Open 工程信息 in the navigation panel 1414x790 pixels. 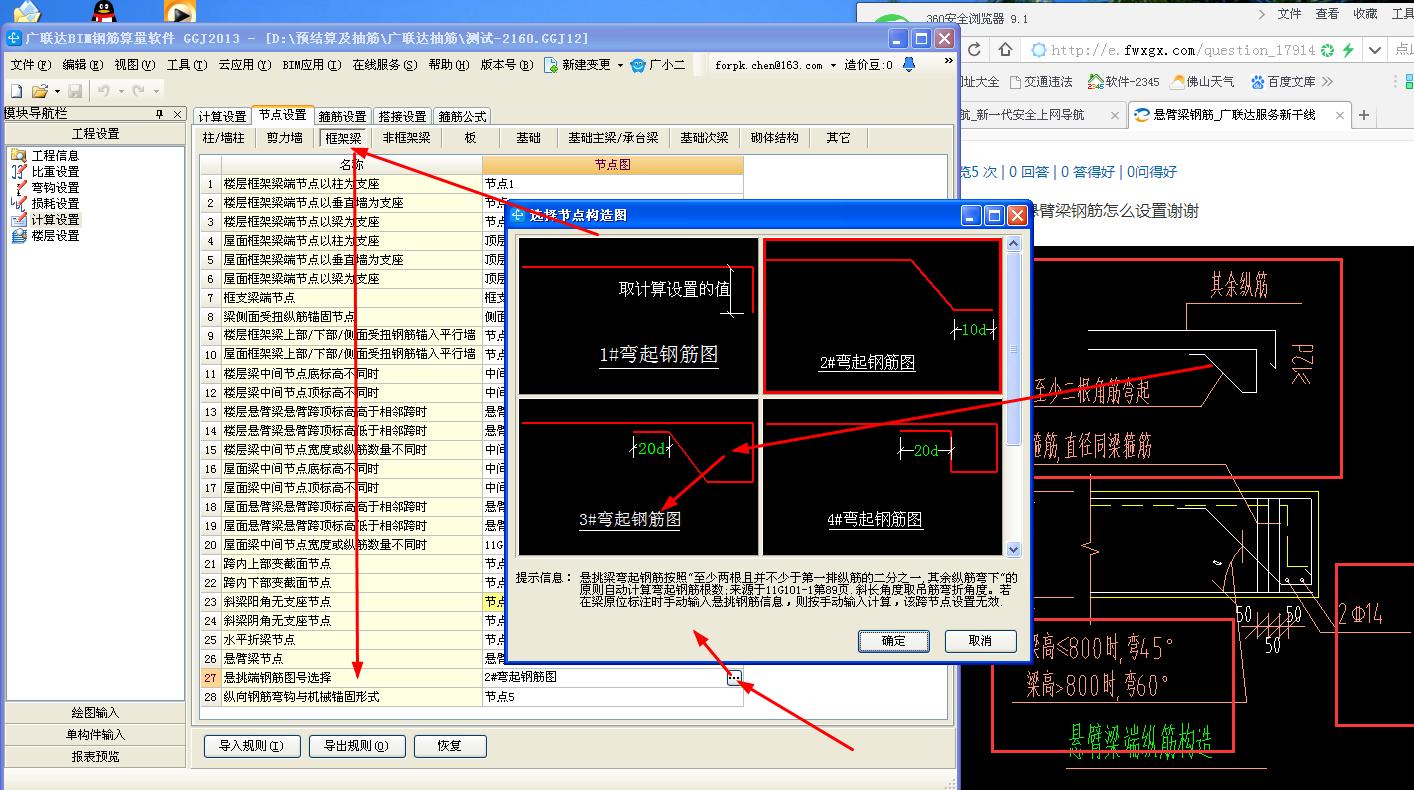55,156
